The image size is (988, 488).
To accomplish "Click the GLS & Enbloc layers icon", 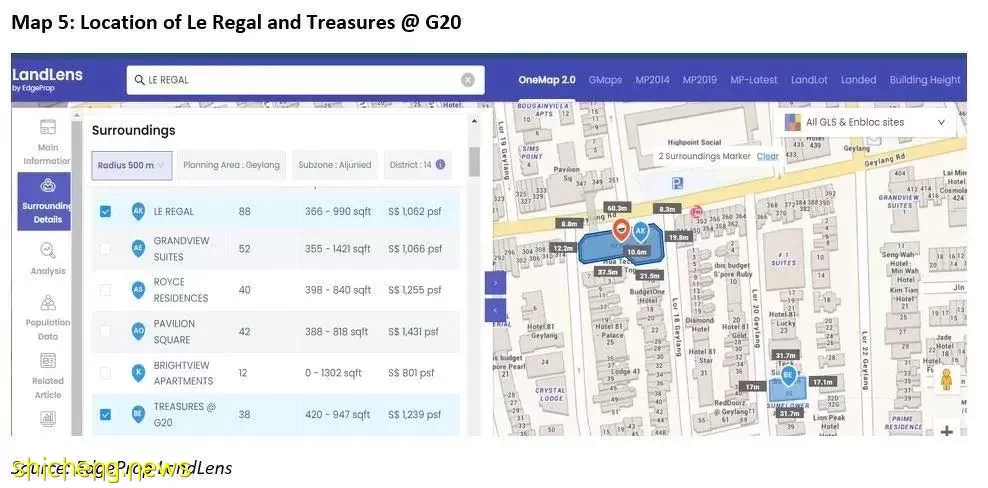I will [x=793, y=122].
